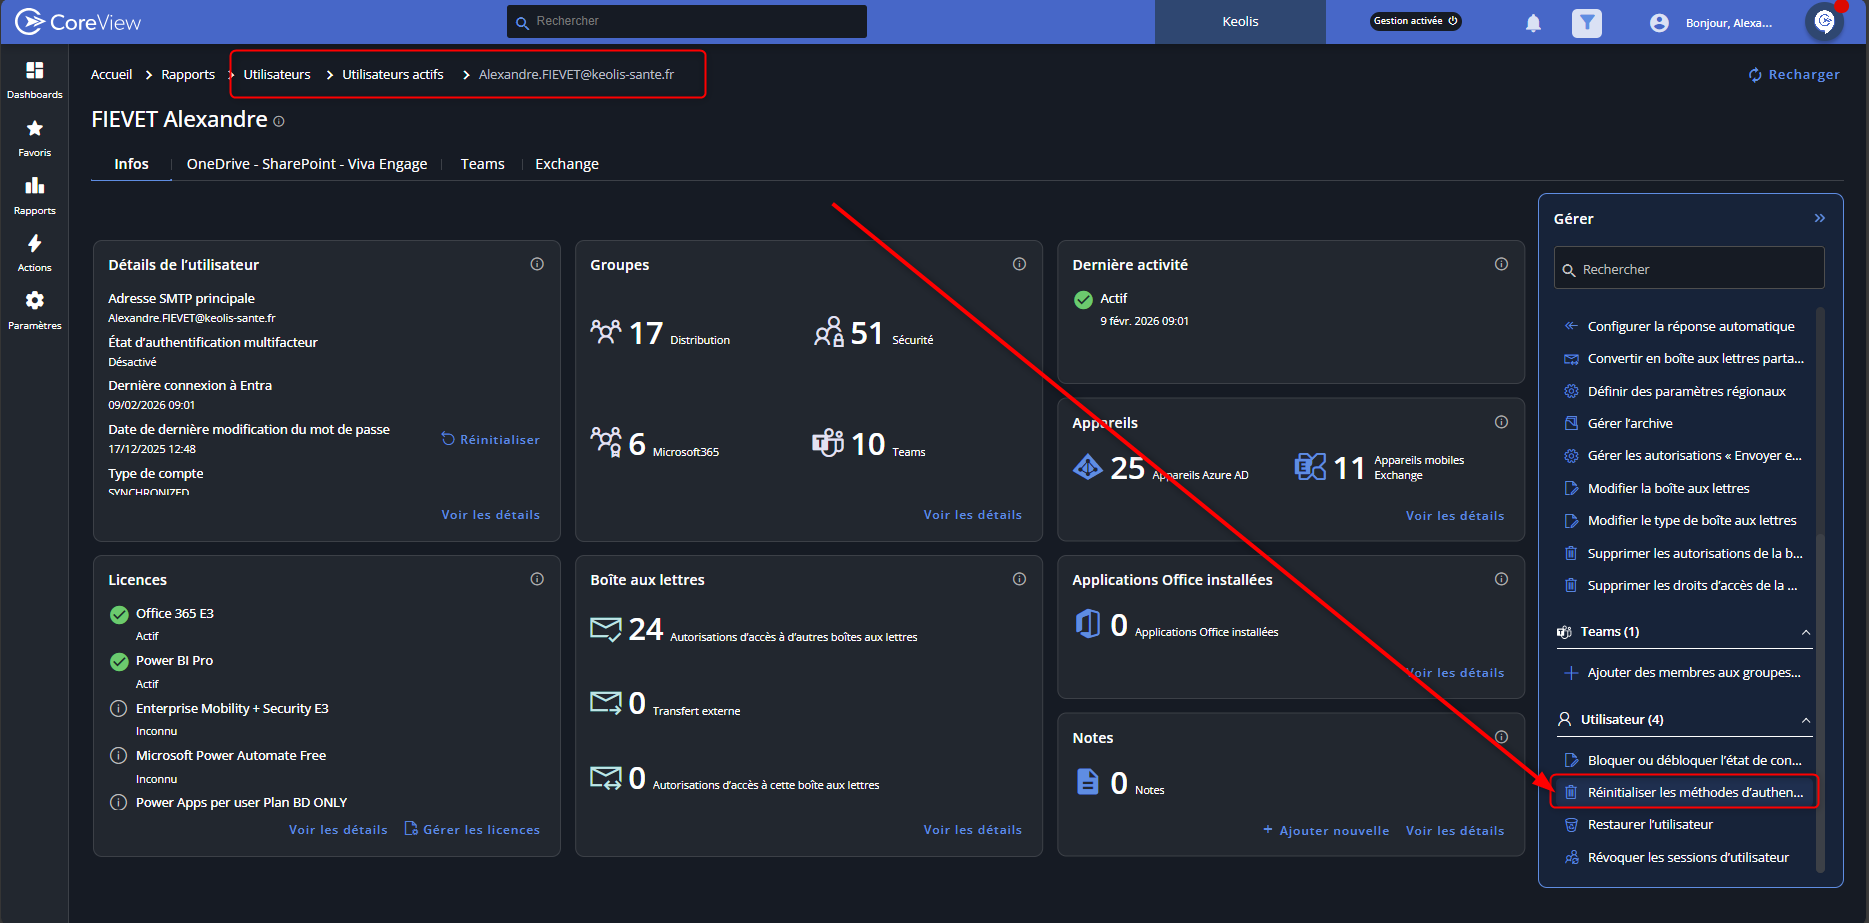Show info for Boîte aux lettres card
The width and height of the screenshot is (1869, 923).
(x=1019, y=579)
